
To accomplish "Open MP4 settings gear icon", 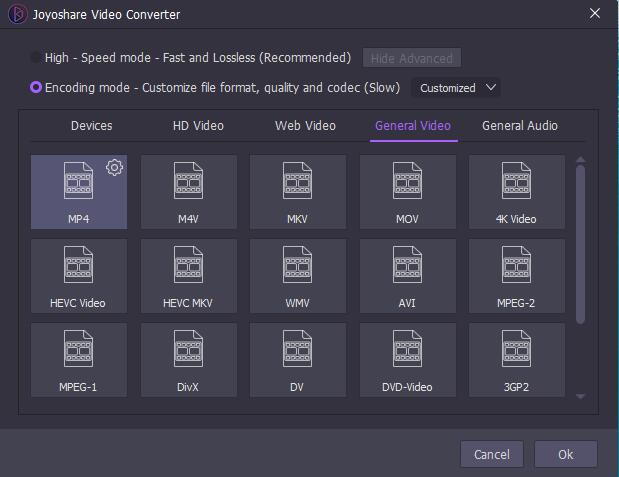I will [114, 168].
